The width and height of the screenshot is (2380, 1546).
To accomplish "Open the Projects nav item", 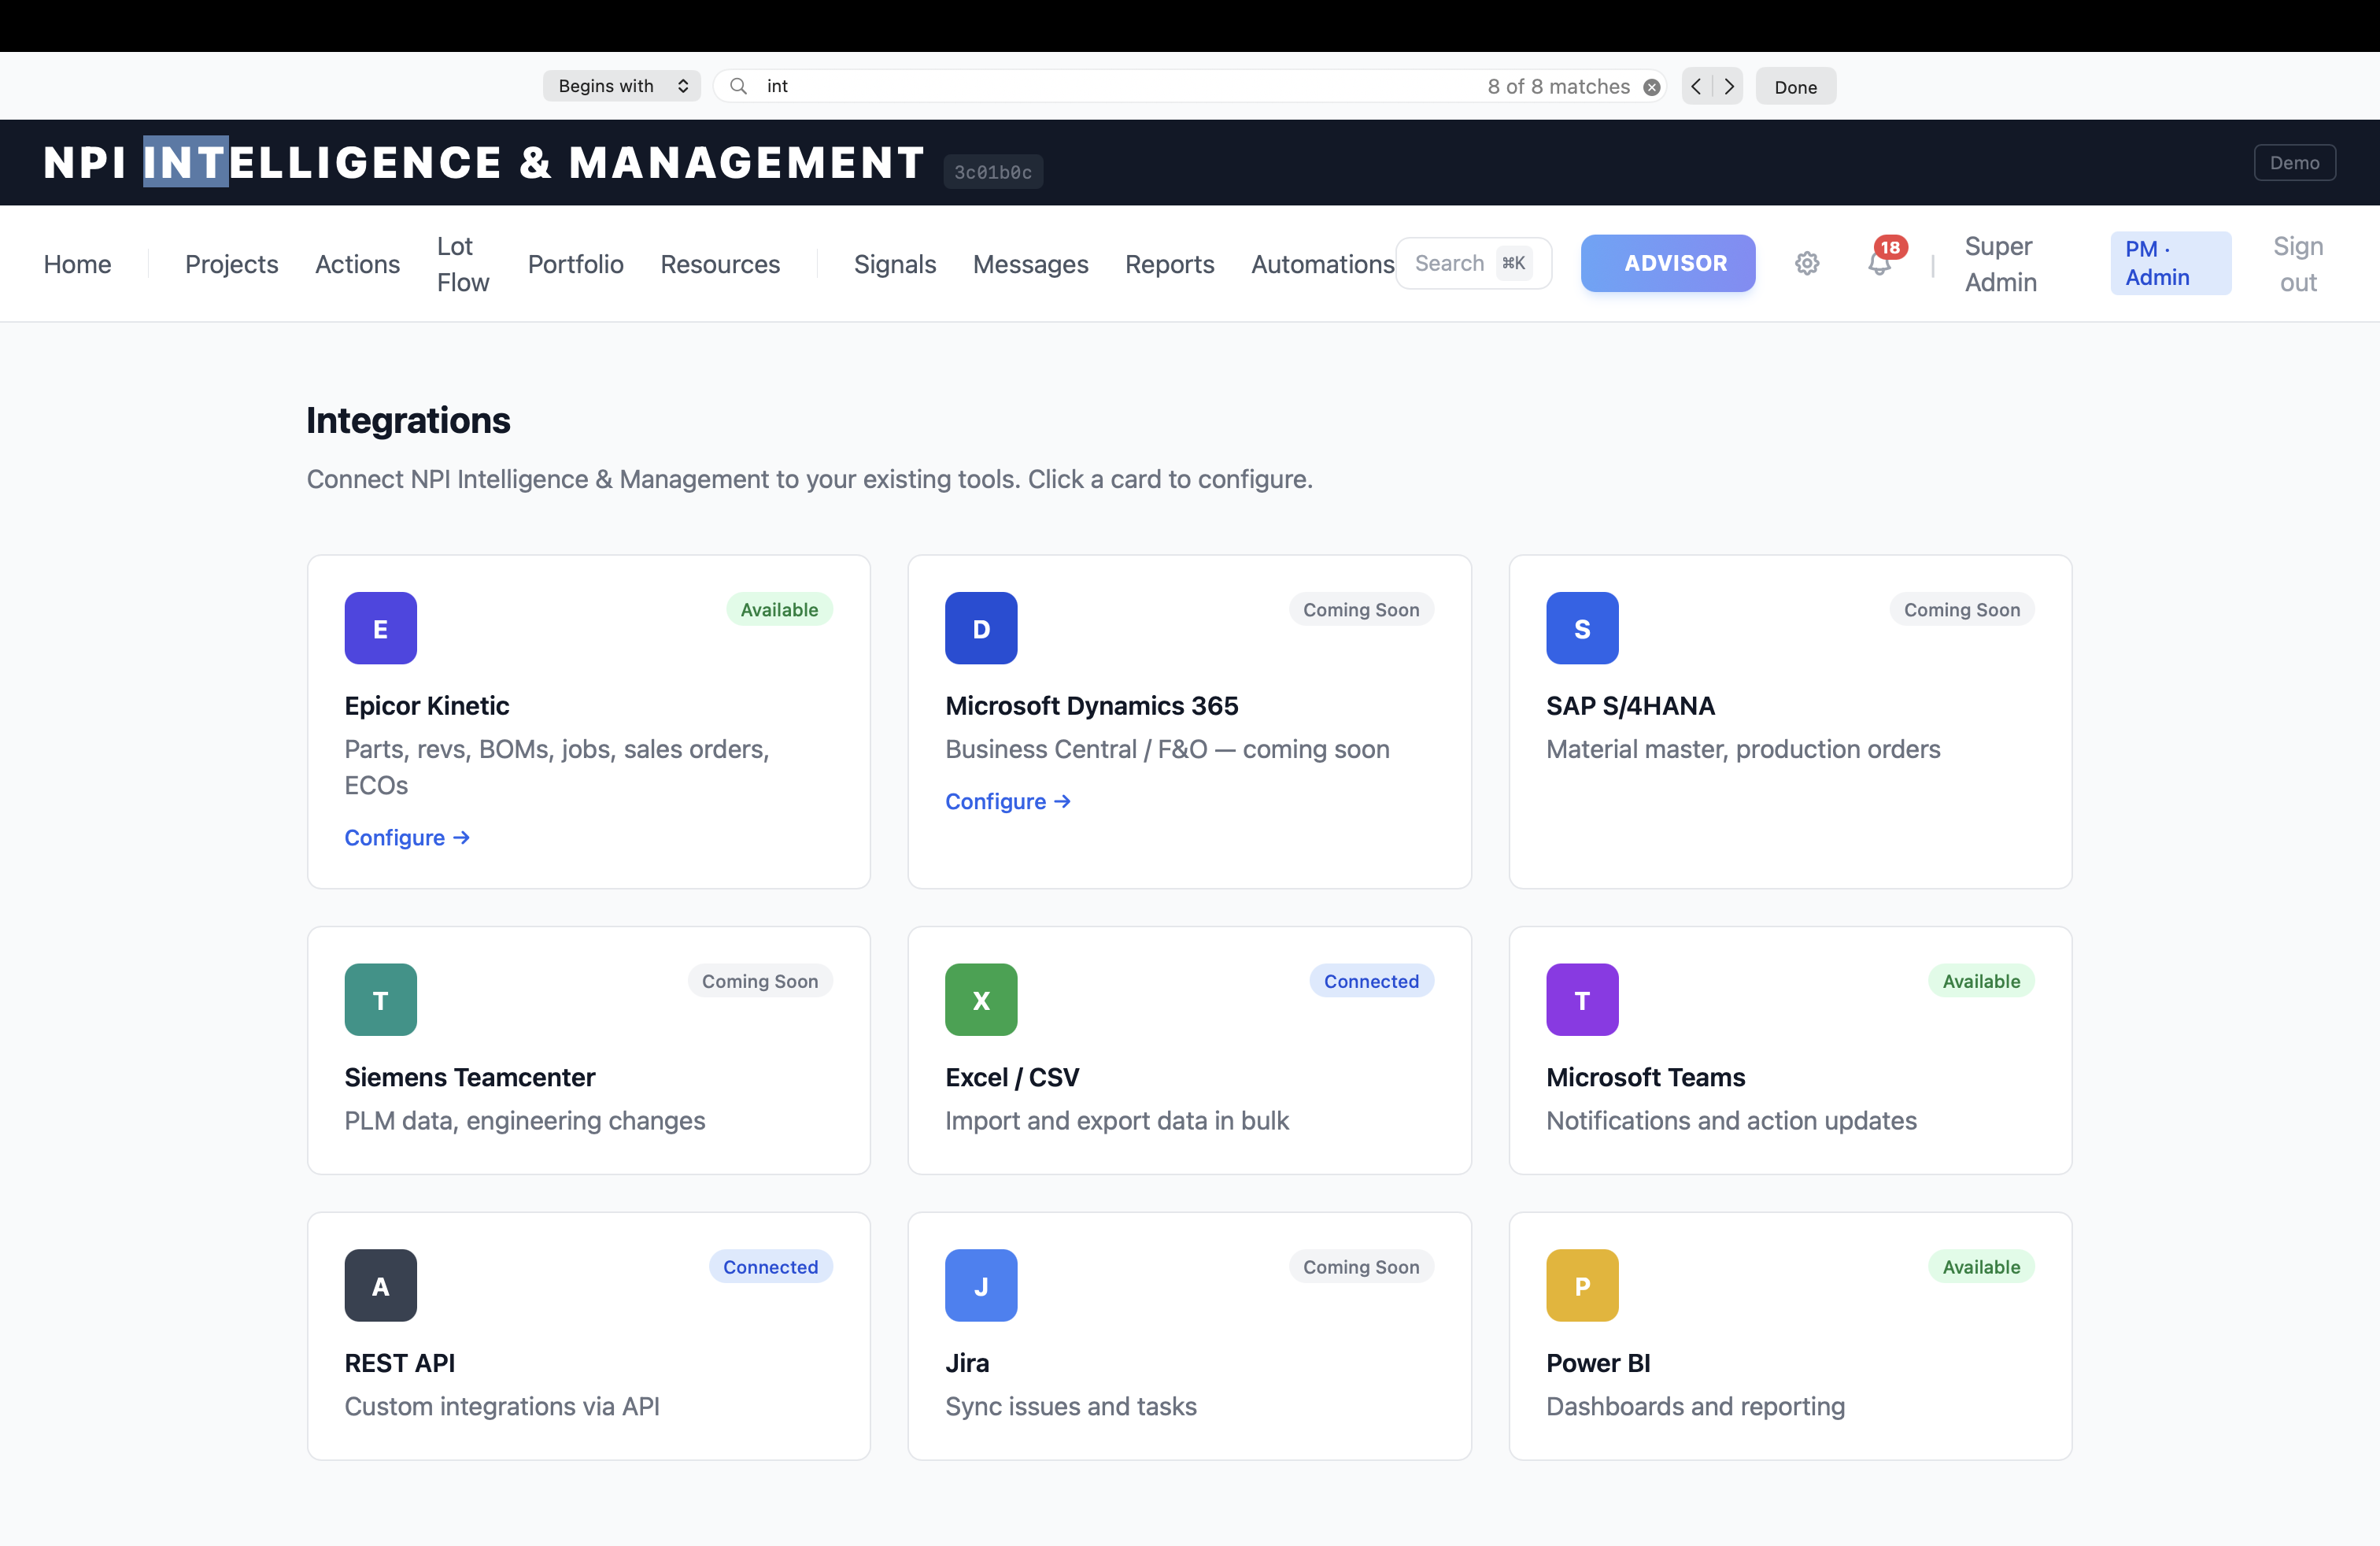I will point(231,264).
